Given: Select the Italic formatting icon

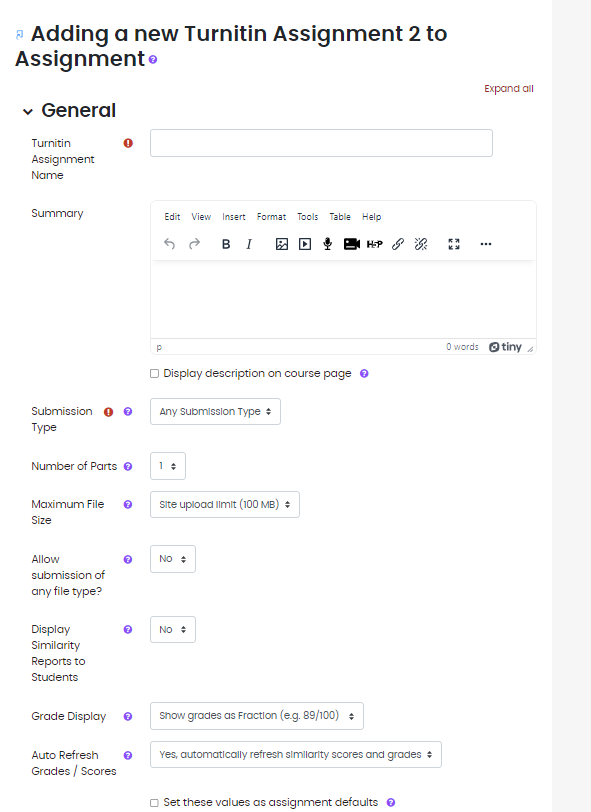Looking at the screenshot, I should tap(248, 243).
